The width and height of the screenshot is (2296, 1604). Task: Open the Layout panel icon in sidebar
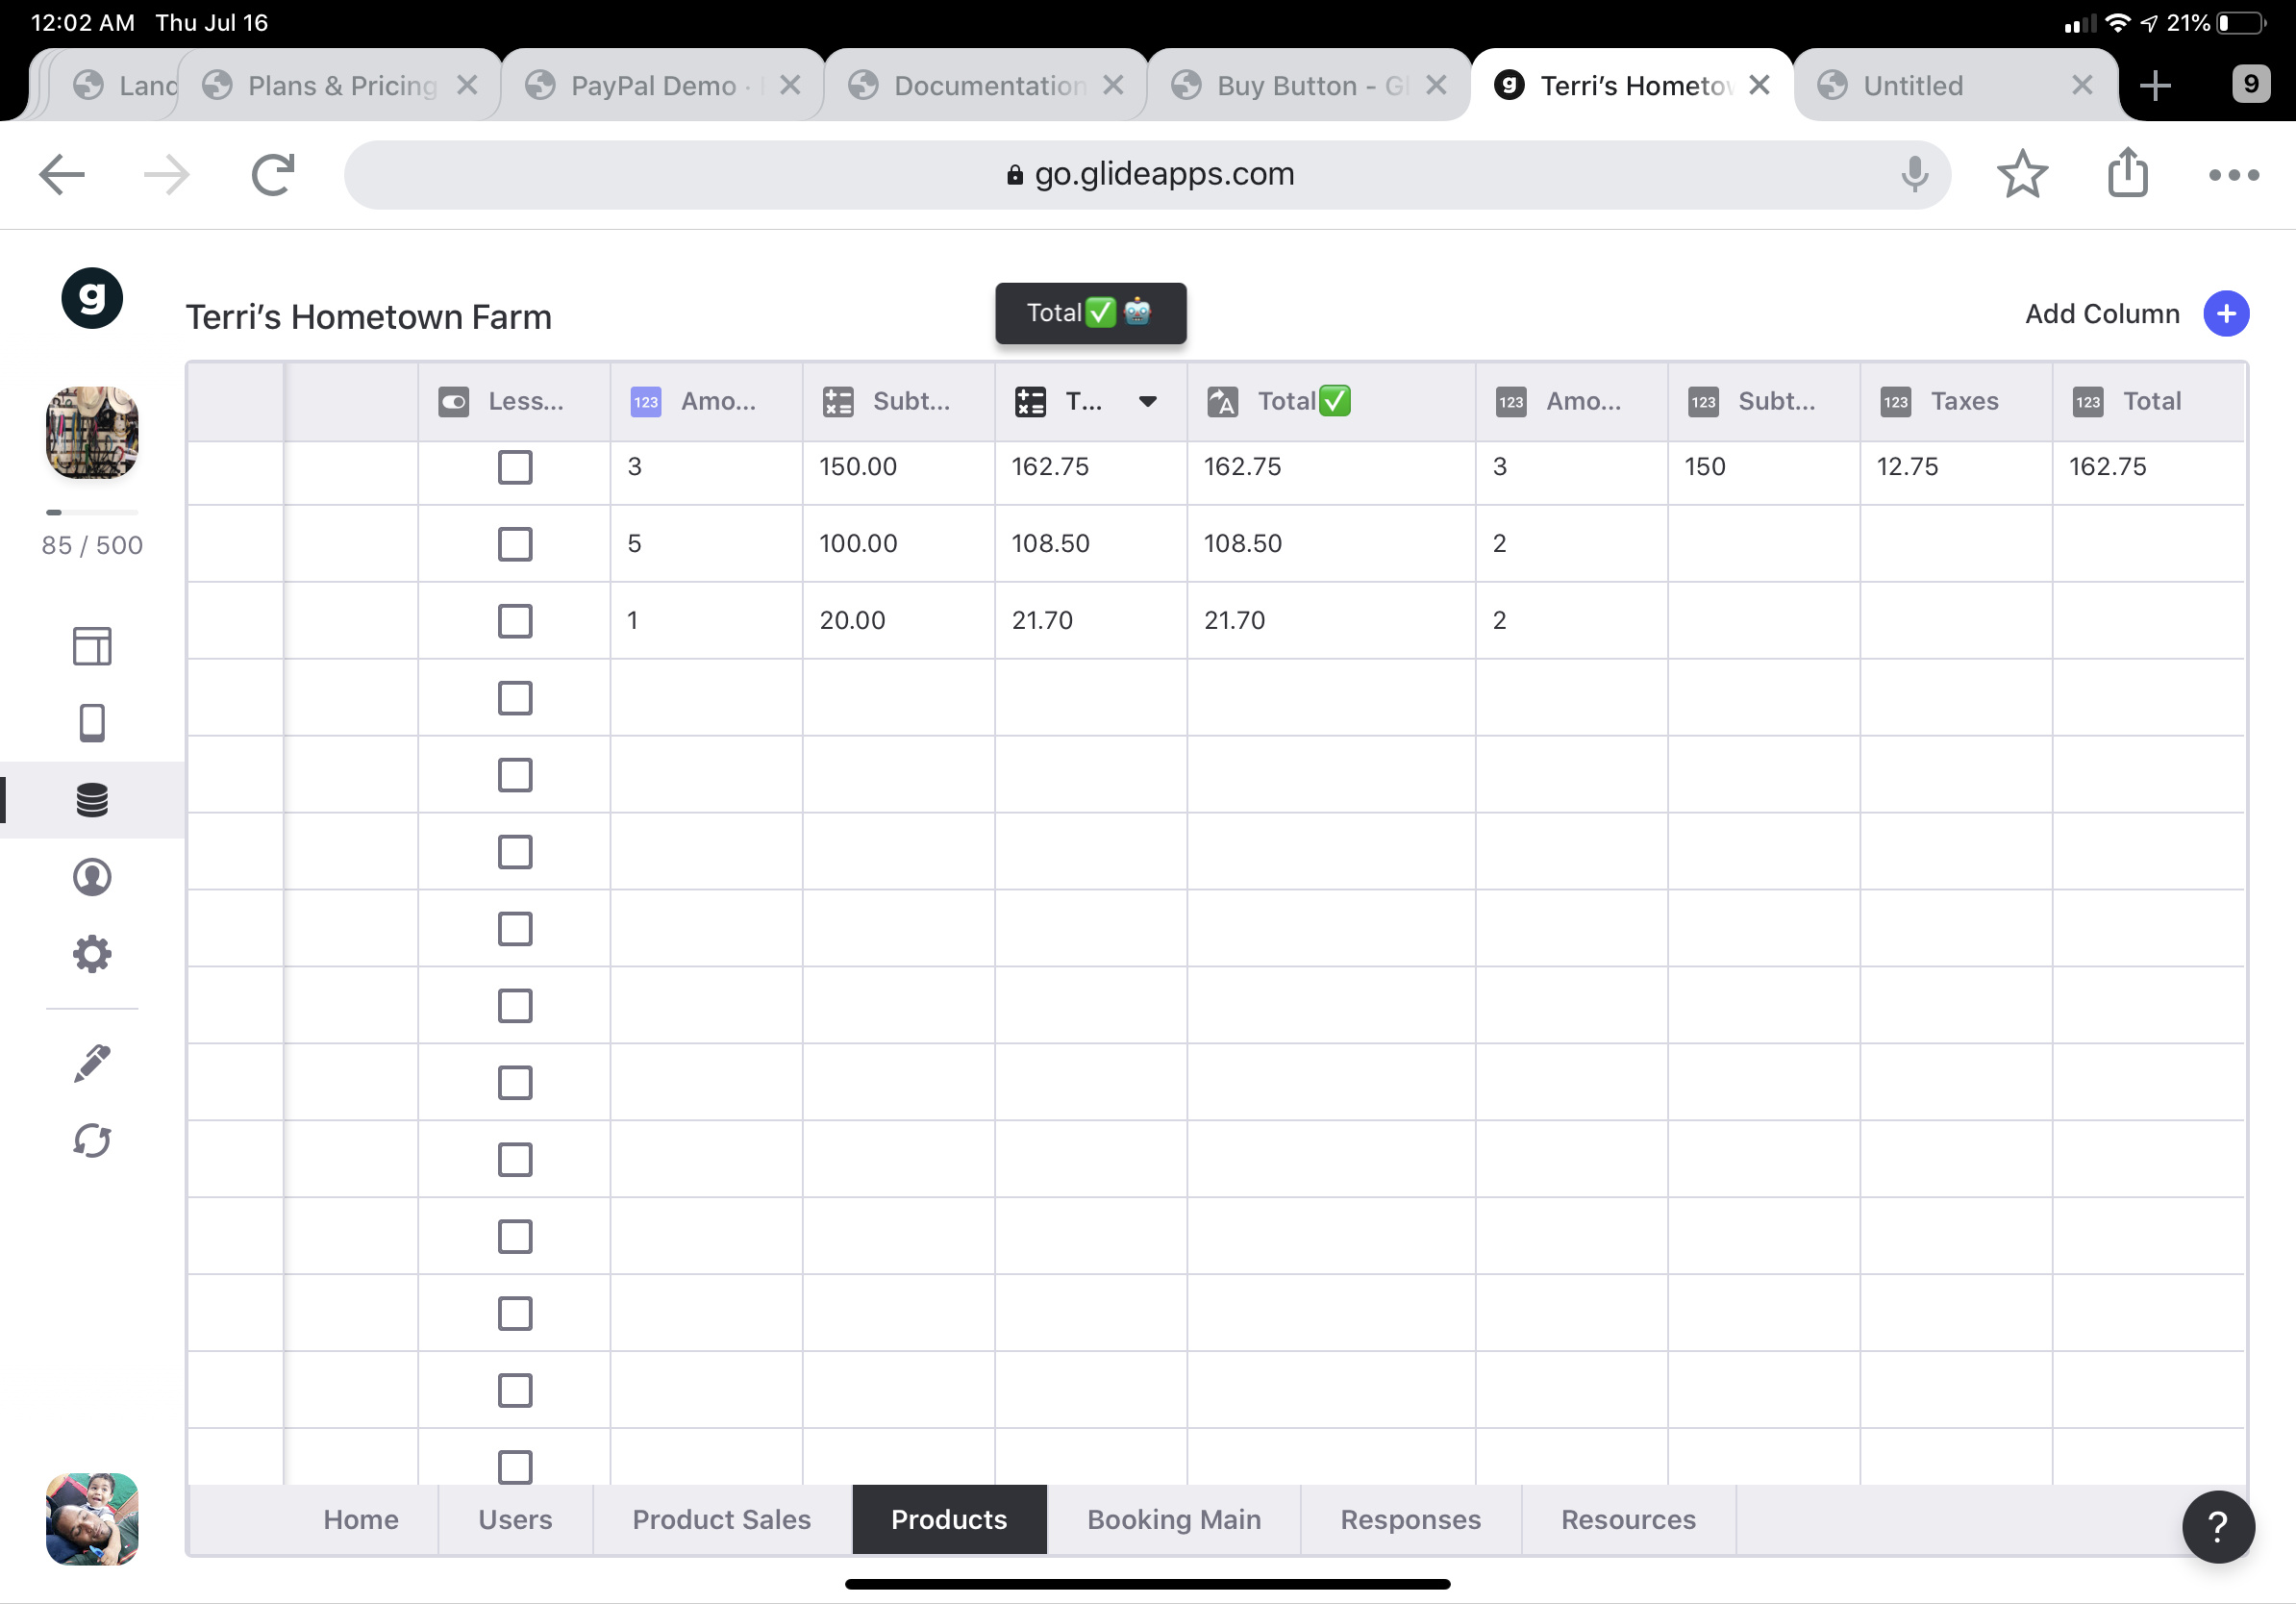pos(92,646)
